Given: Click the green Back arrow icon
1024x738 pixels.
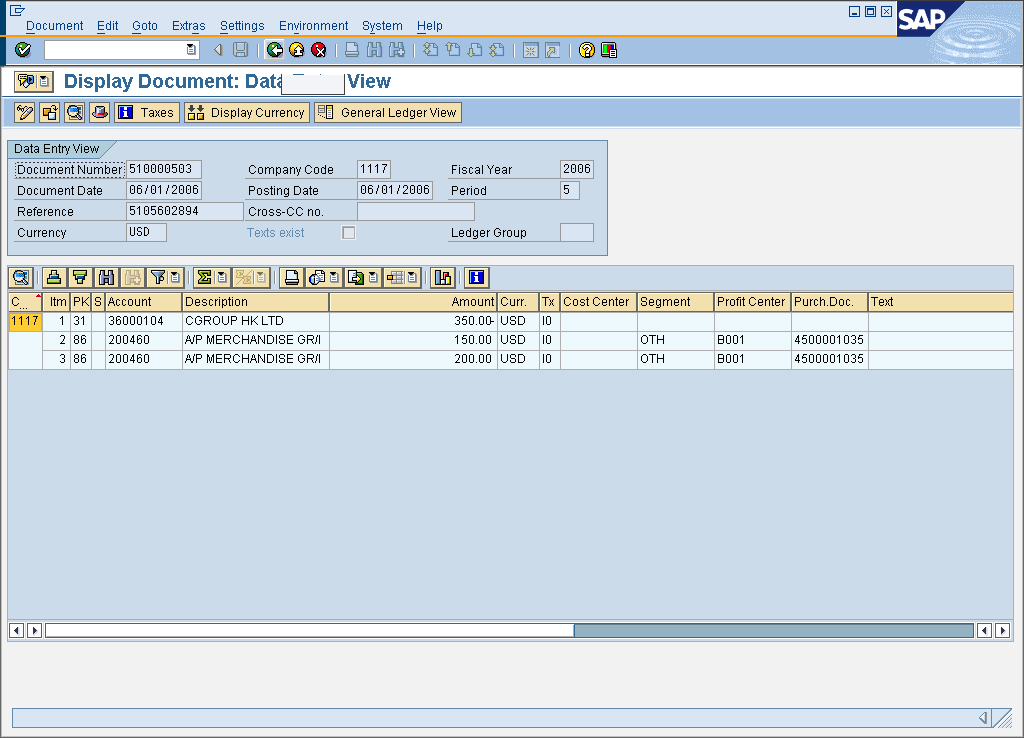Looking at the screenshot, I should coord(275,50).
